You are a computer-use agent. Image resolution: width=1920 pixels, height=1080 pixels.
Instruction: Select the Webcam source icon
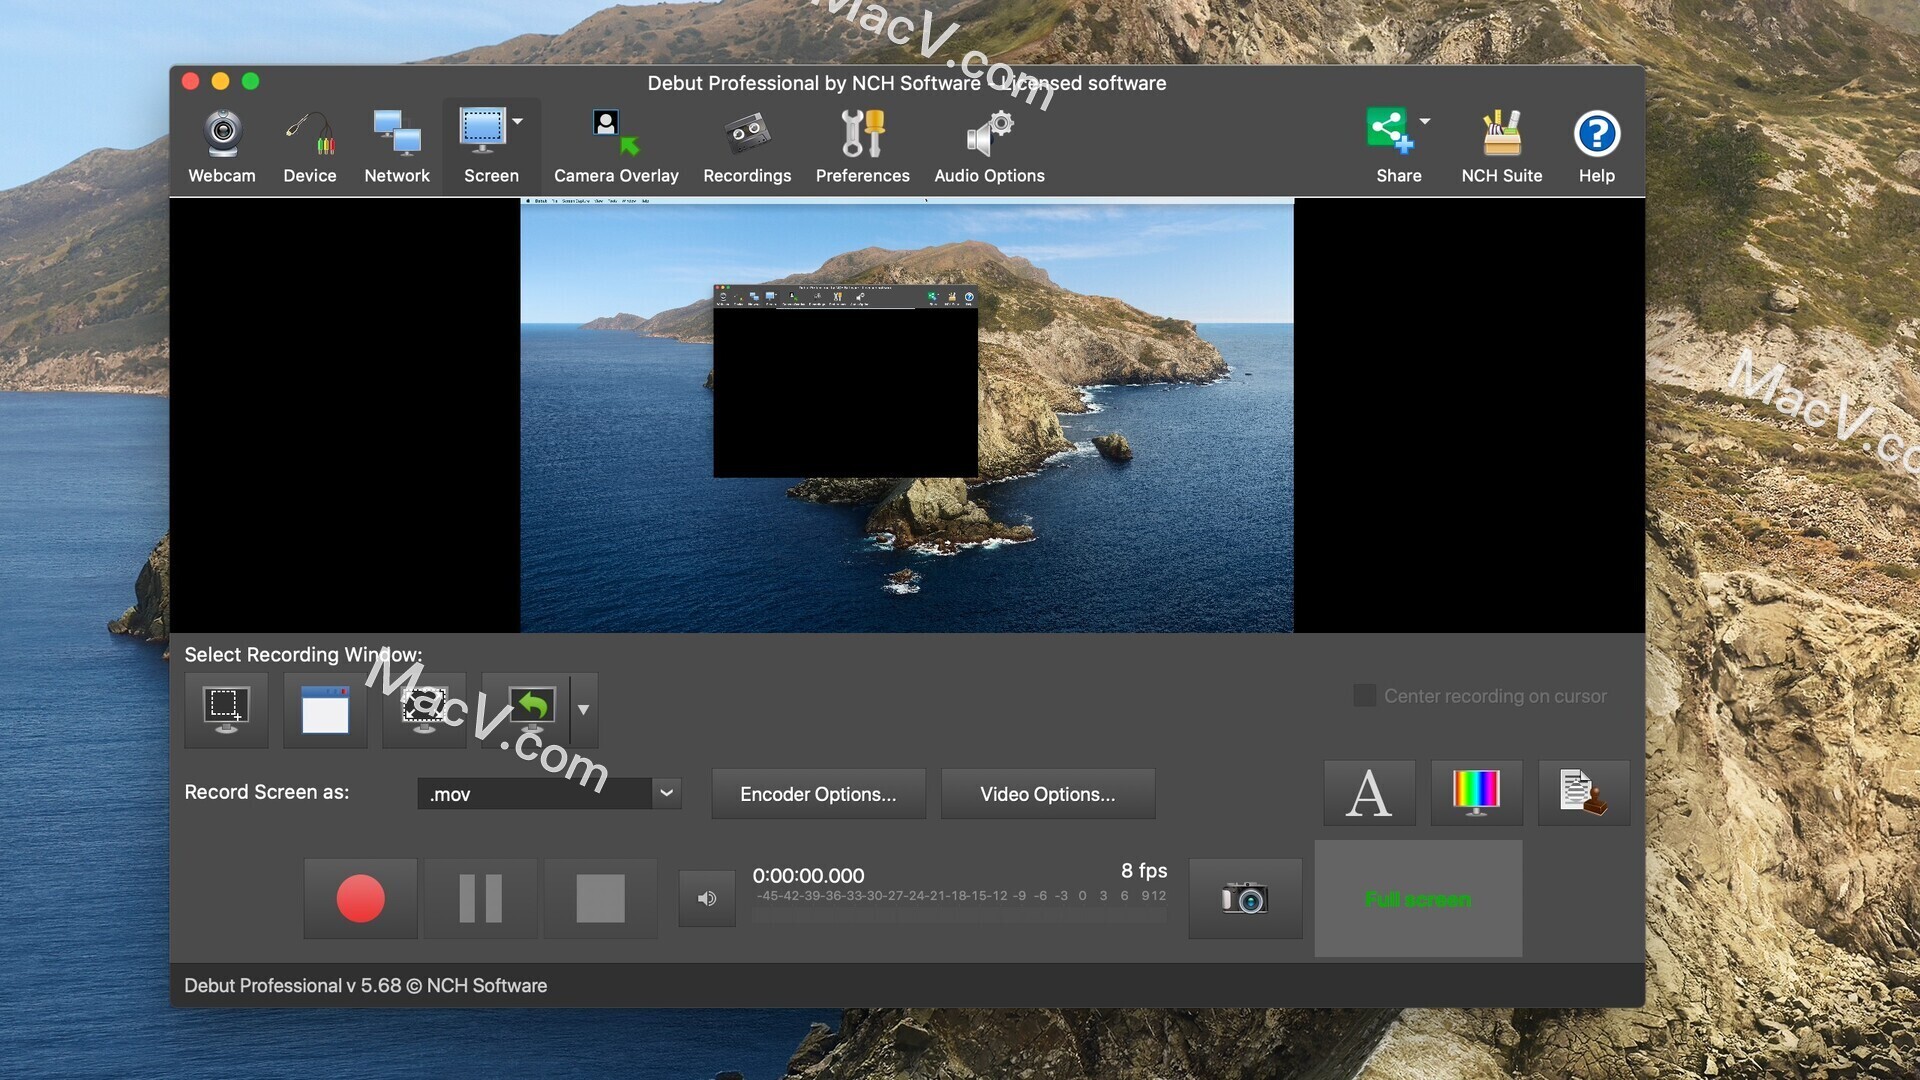222,147
